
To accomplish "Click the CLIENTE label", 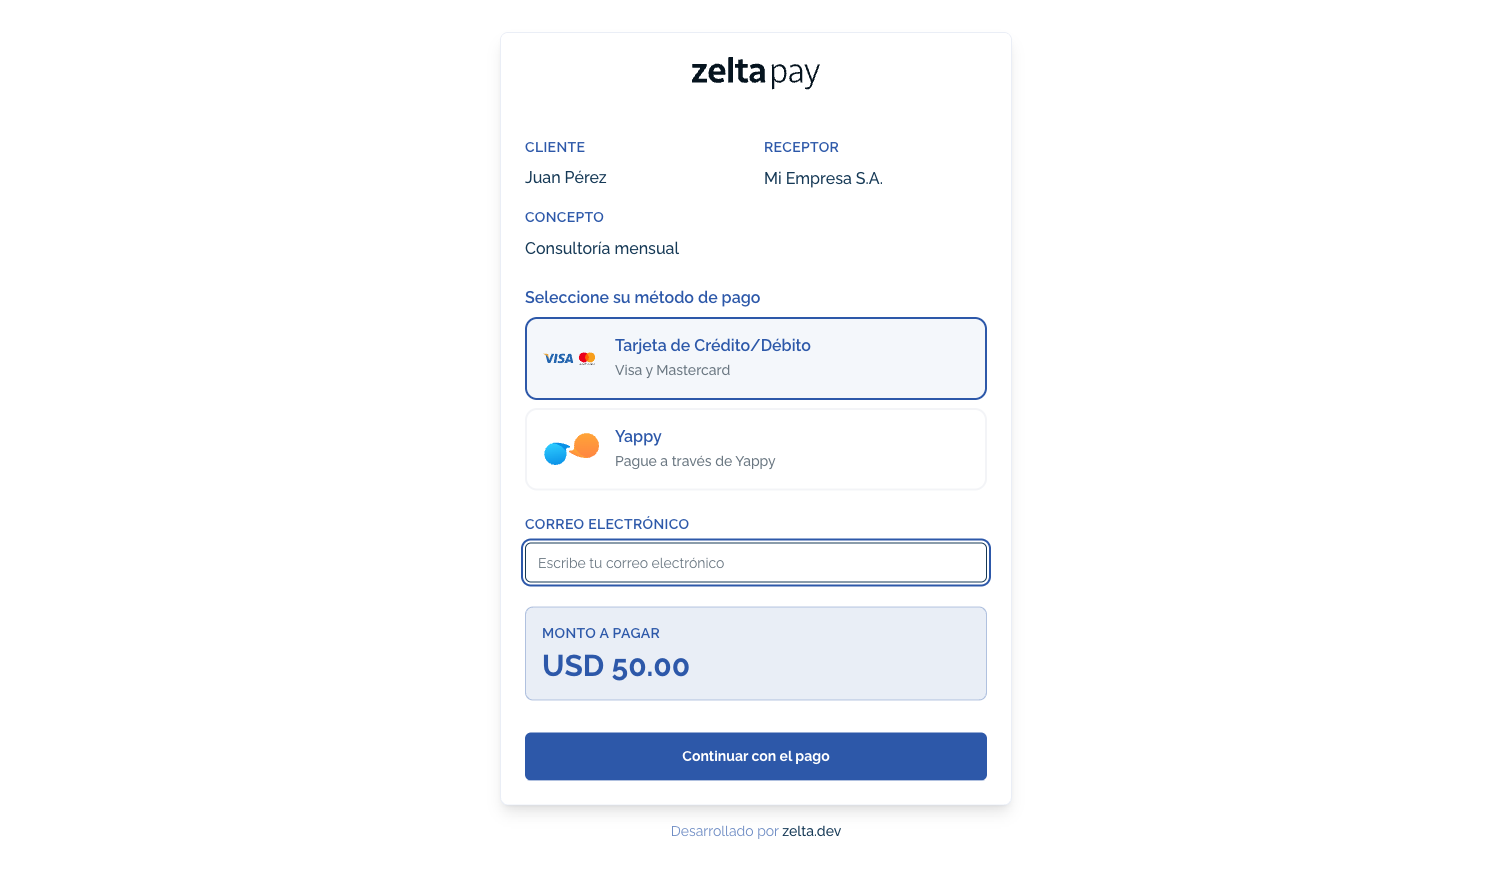I will (x=554, y=147).
